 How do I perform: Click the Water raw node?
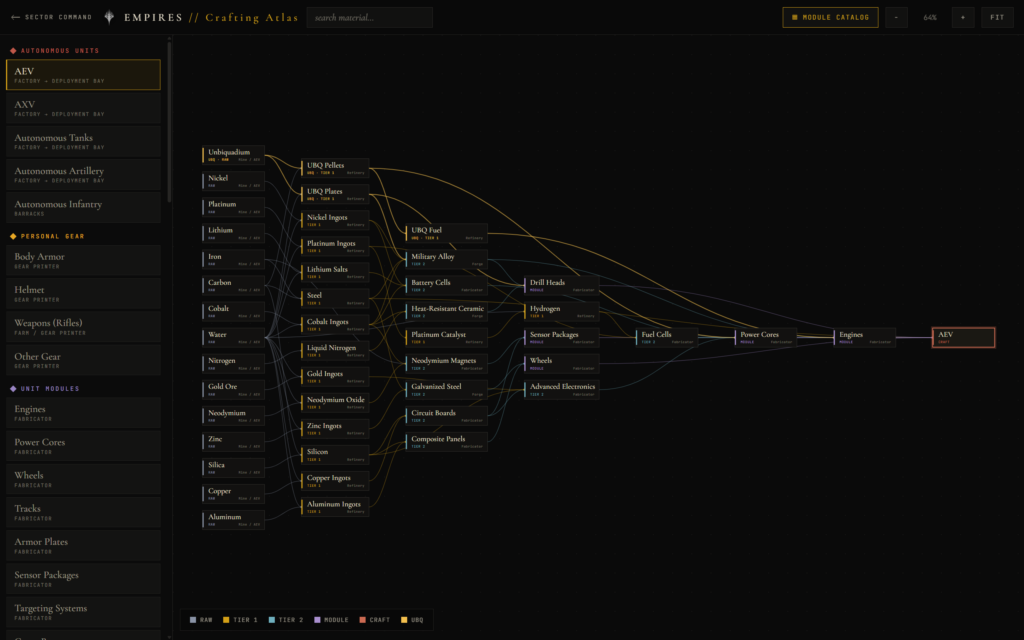(x=233, y=338)
